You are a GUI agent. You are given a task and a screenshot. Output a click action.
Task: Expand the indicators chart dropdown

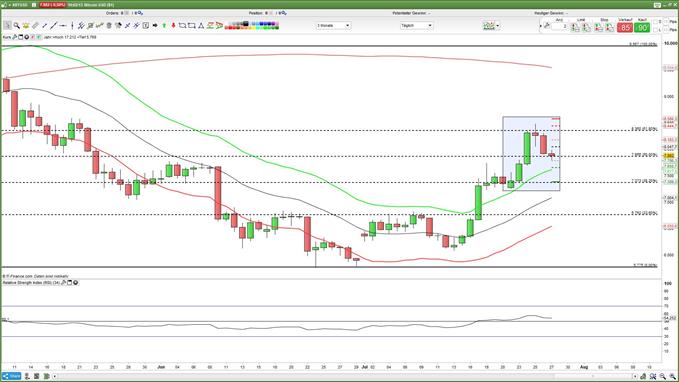[498, 26]
